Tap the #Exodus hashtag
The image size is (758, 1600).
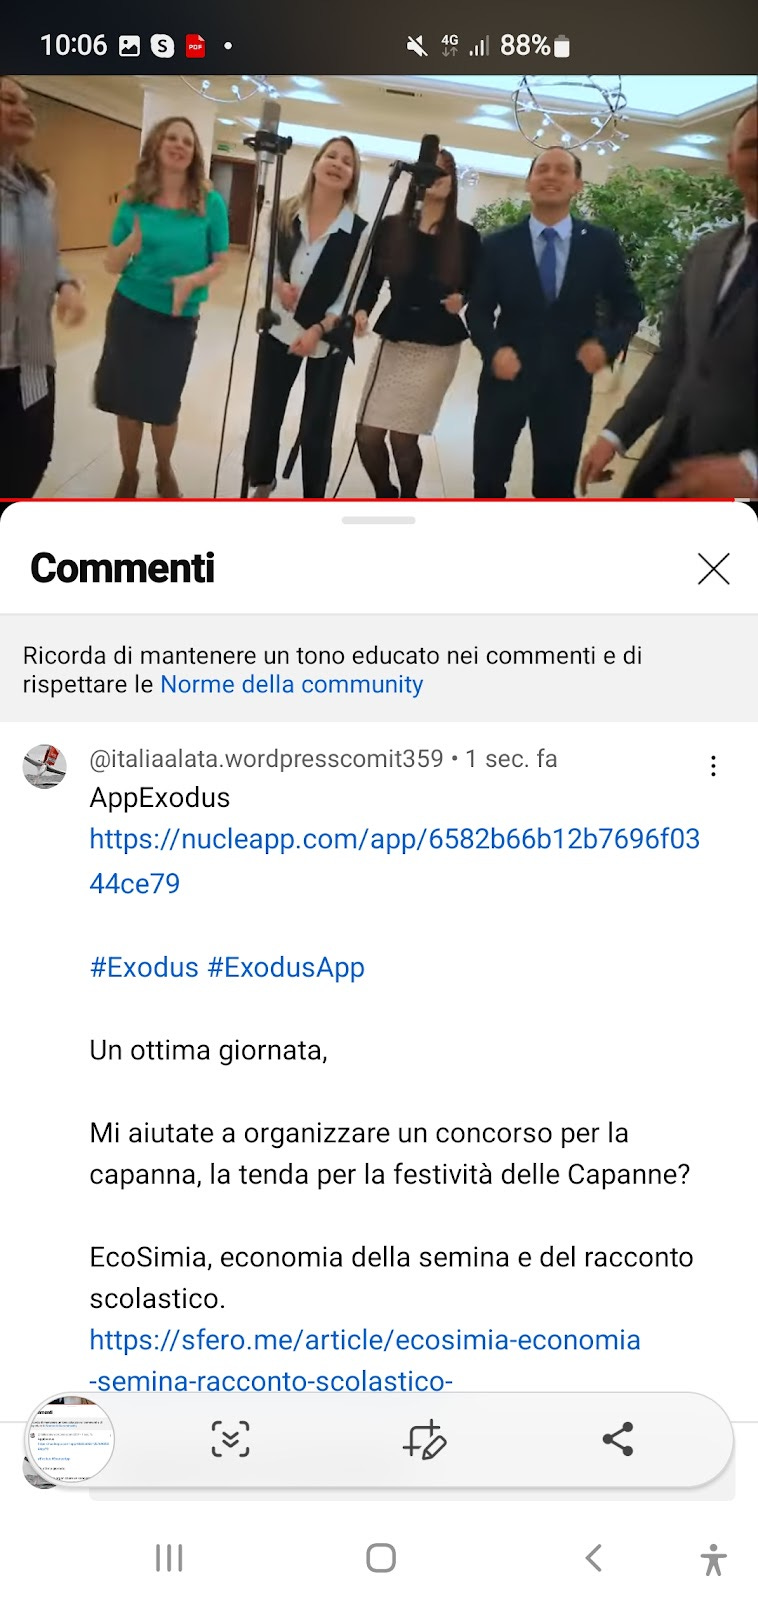pos(144,967)
